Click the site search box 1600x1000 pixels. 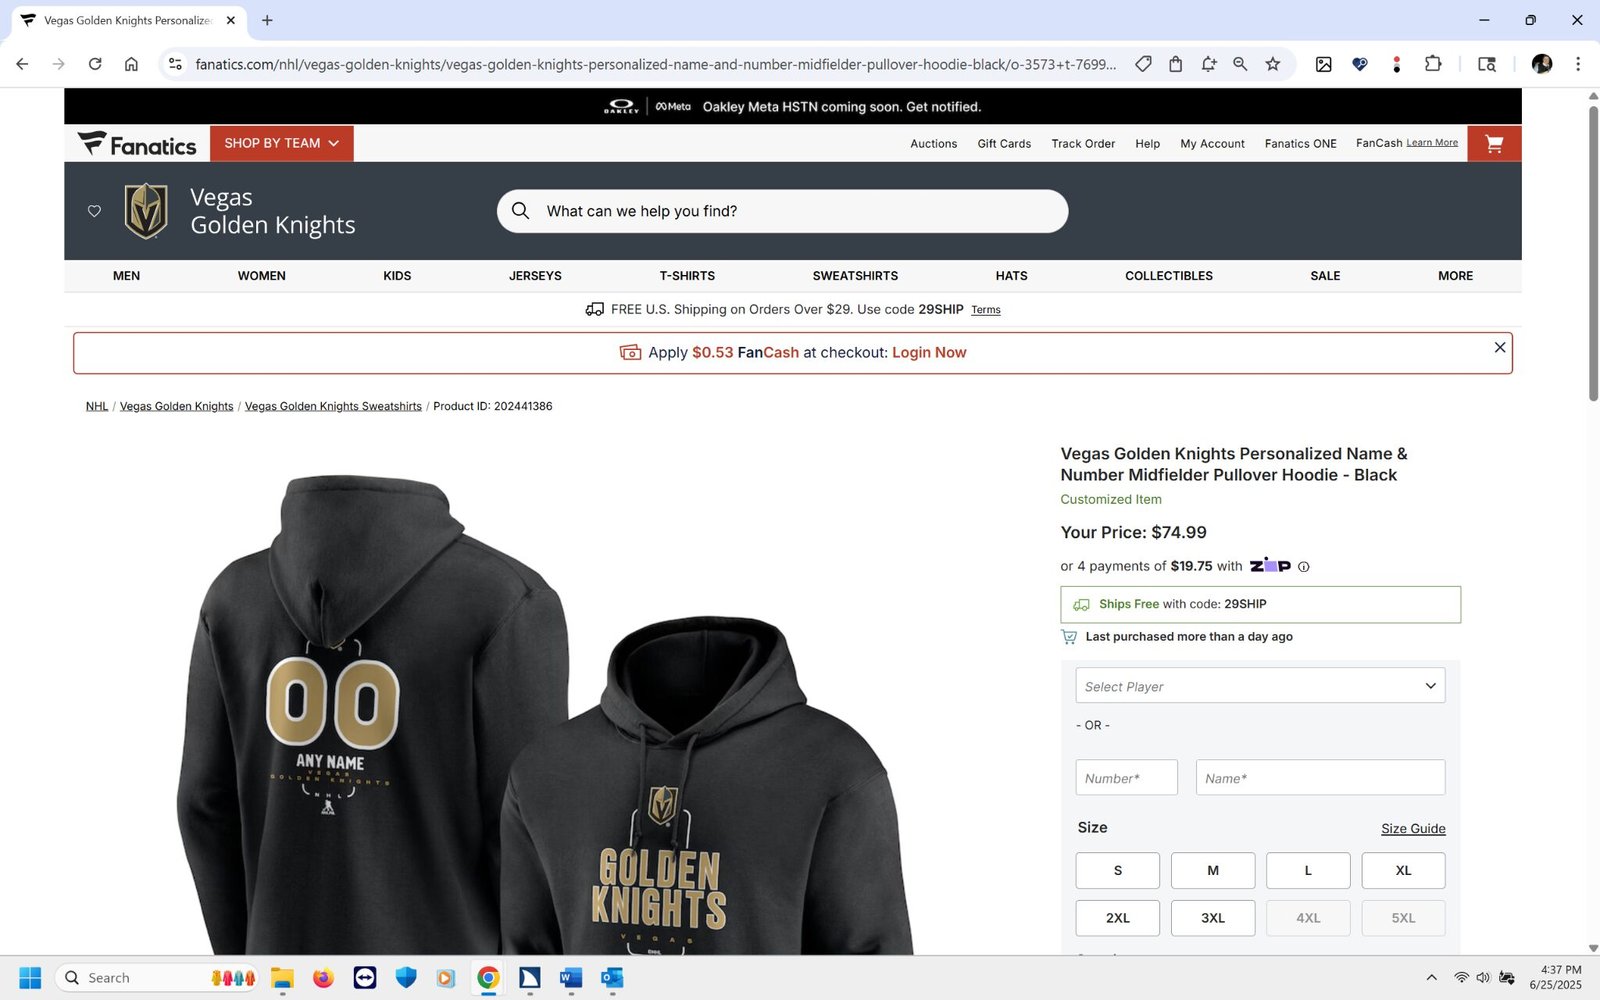pos(782,211)
